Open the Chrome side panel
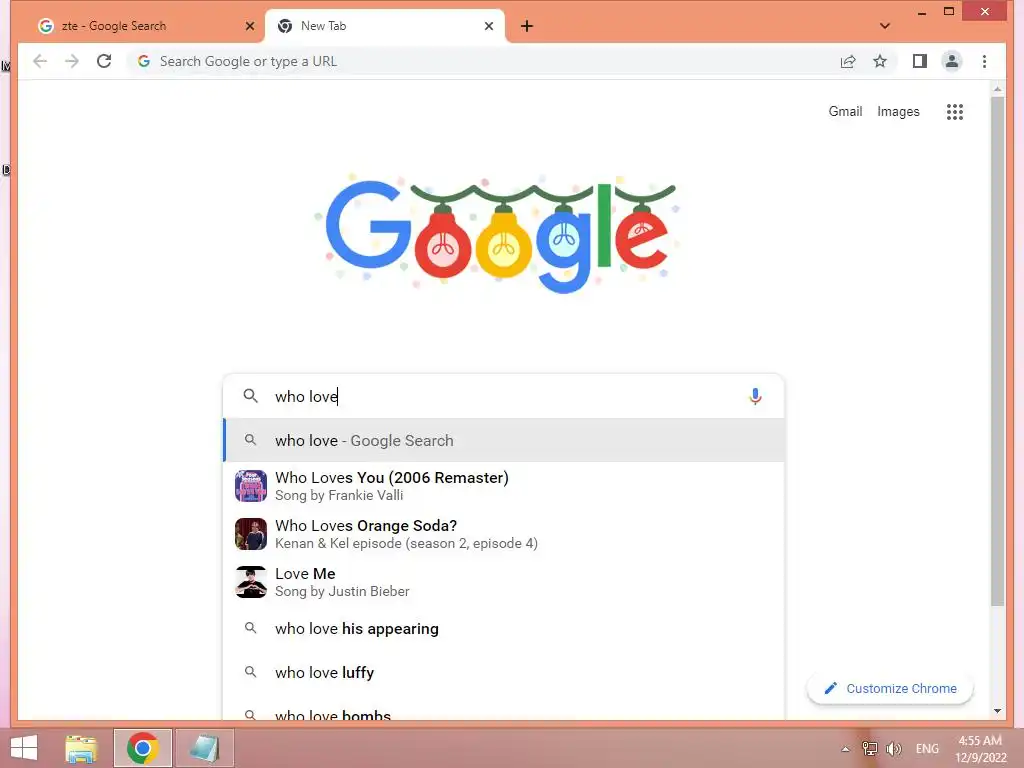1024x768 pixels. tap(920, 61)
